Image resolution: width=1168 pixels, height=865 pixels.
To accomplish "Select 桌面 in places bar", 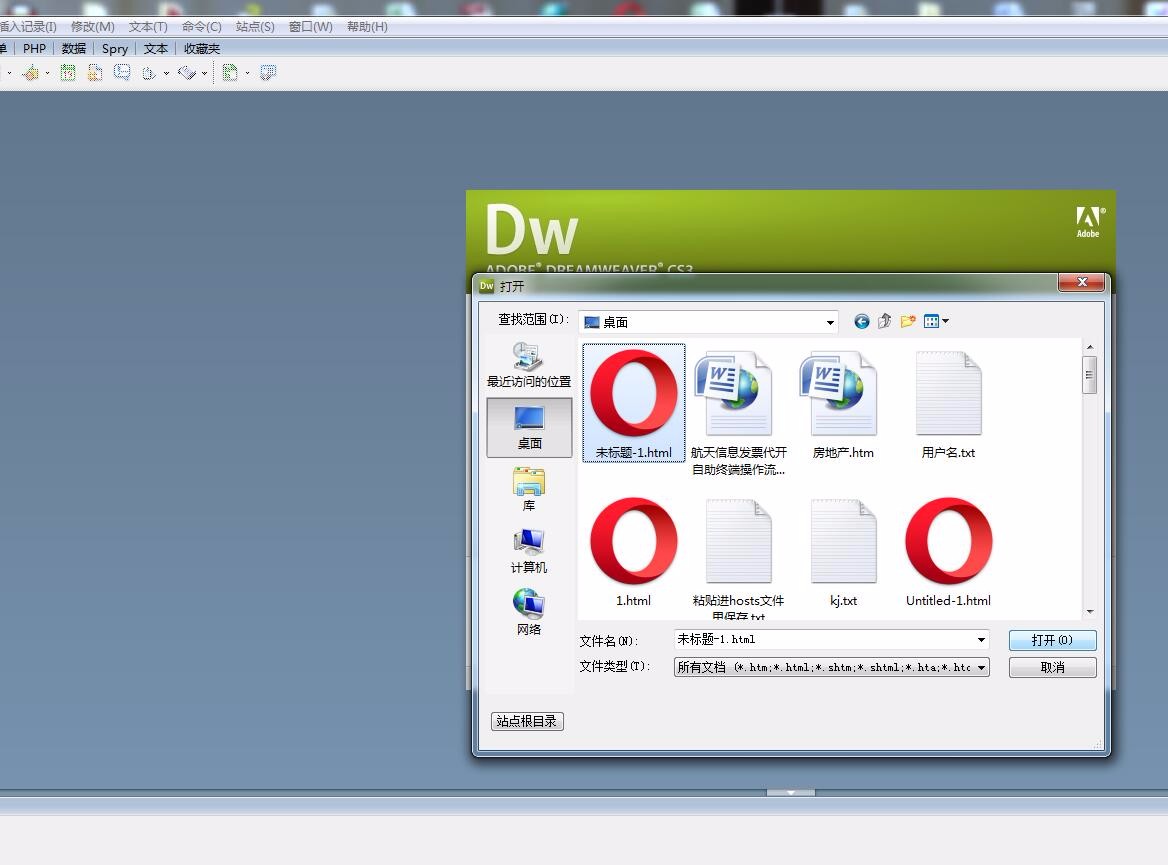I will pyautogui.click(x=529, y=427).
